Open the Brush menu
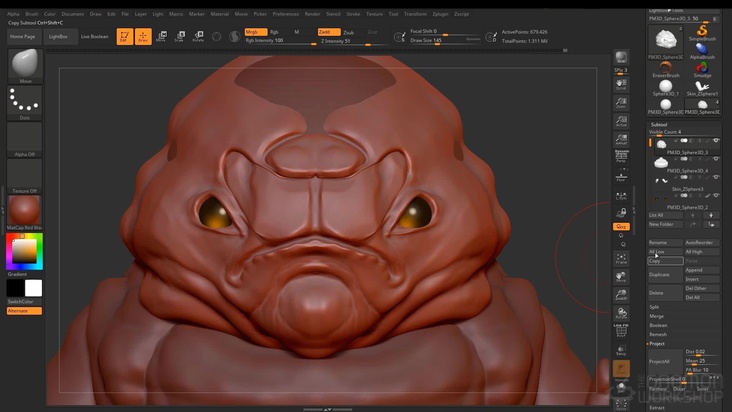This screenshot has width=732, height=412. click(x=32, y=14)
